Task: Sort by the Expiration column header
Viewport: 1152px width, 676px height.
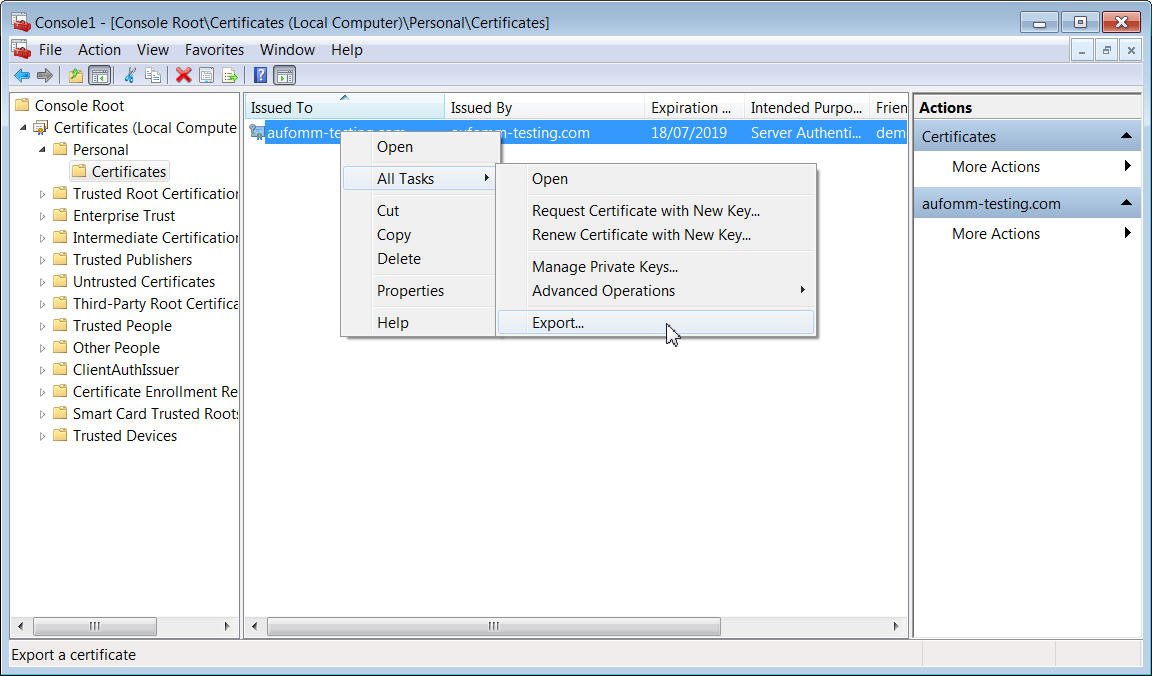Action: tap(692, 108)
